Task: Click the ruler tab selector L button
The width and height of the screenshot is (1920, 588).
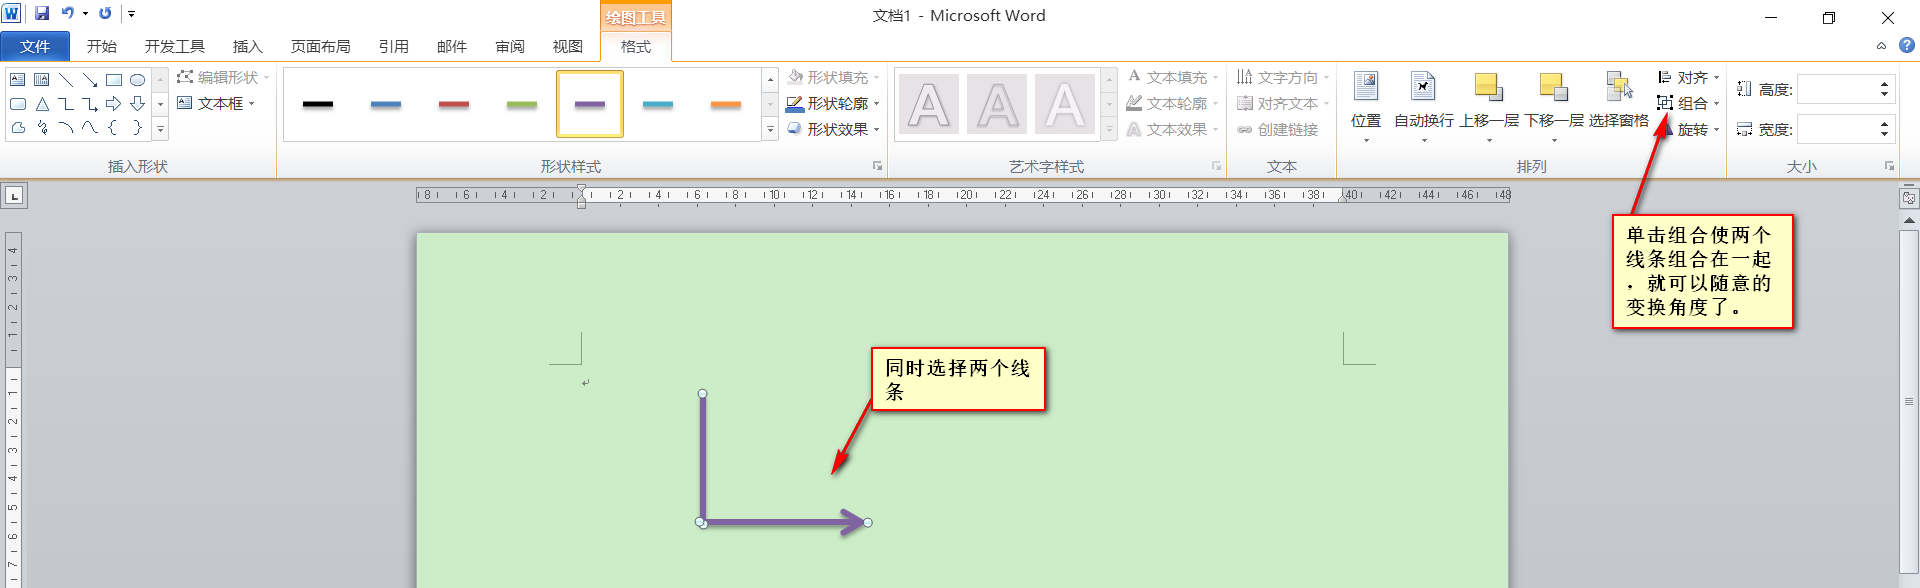Action: click(x=14, y=195)
